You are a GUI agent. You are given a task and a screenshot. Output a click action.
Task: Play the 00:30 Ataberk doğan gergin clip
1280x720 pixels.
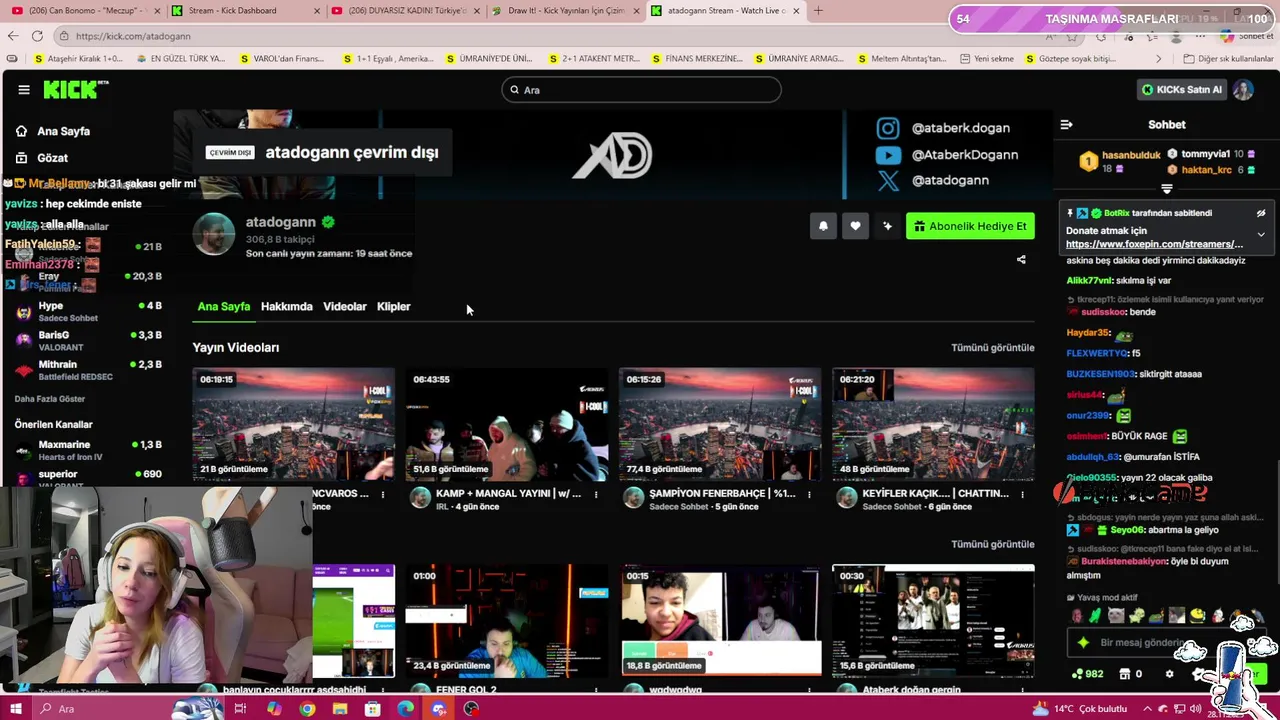pyautogui.click(x=933, y=621)
